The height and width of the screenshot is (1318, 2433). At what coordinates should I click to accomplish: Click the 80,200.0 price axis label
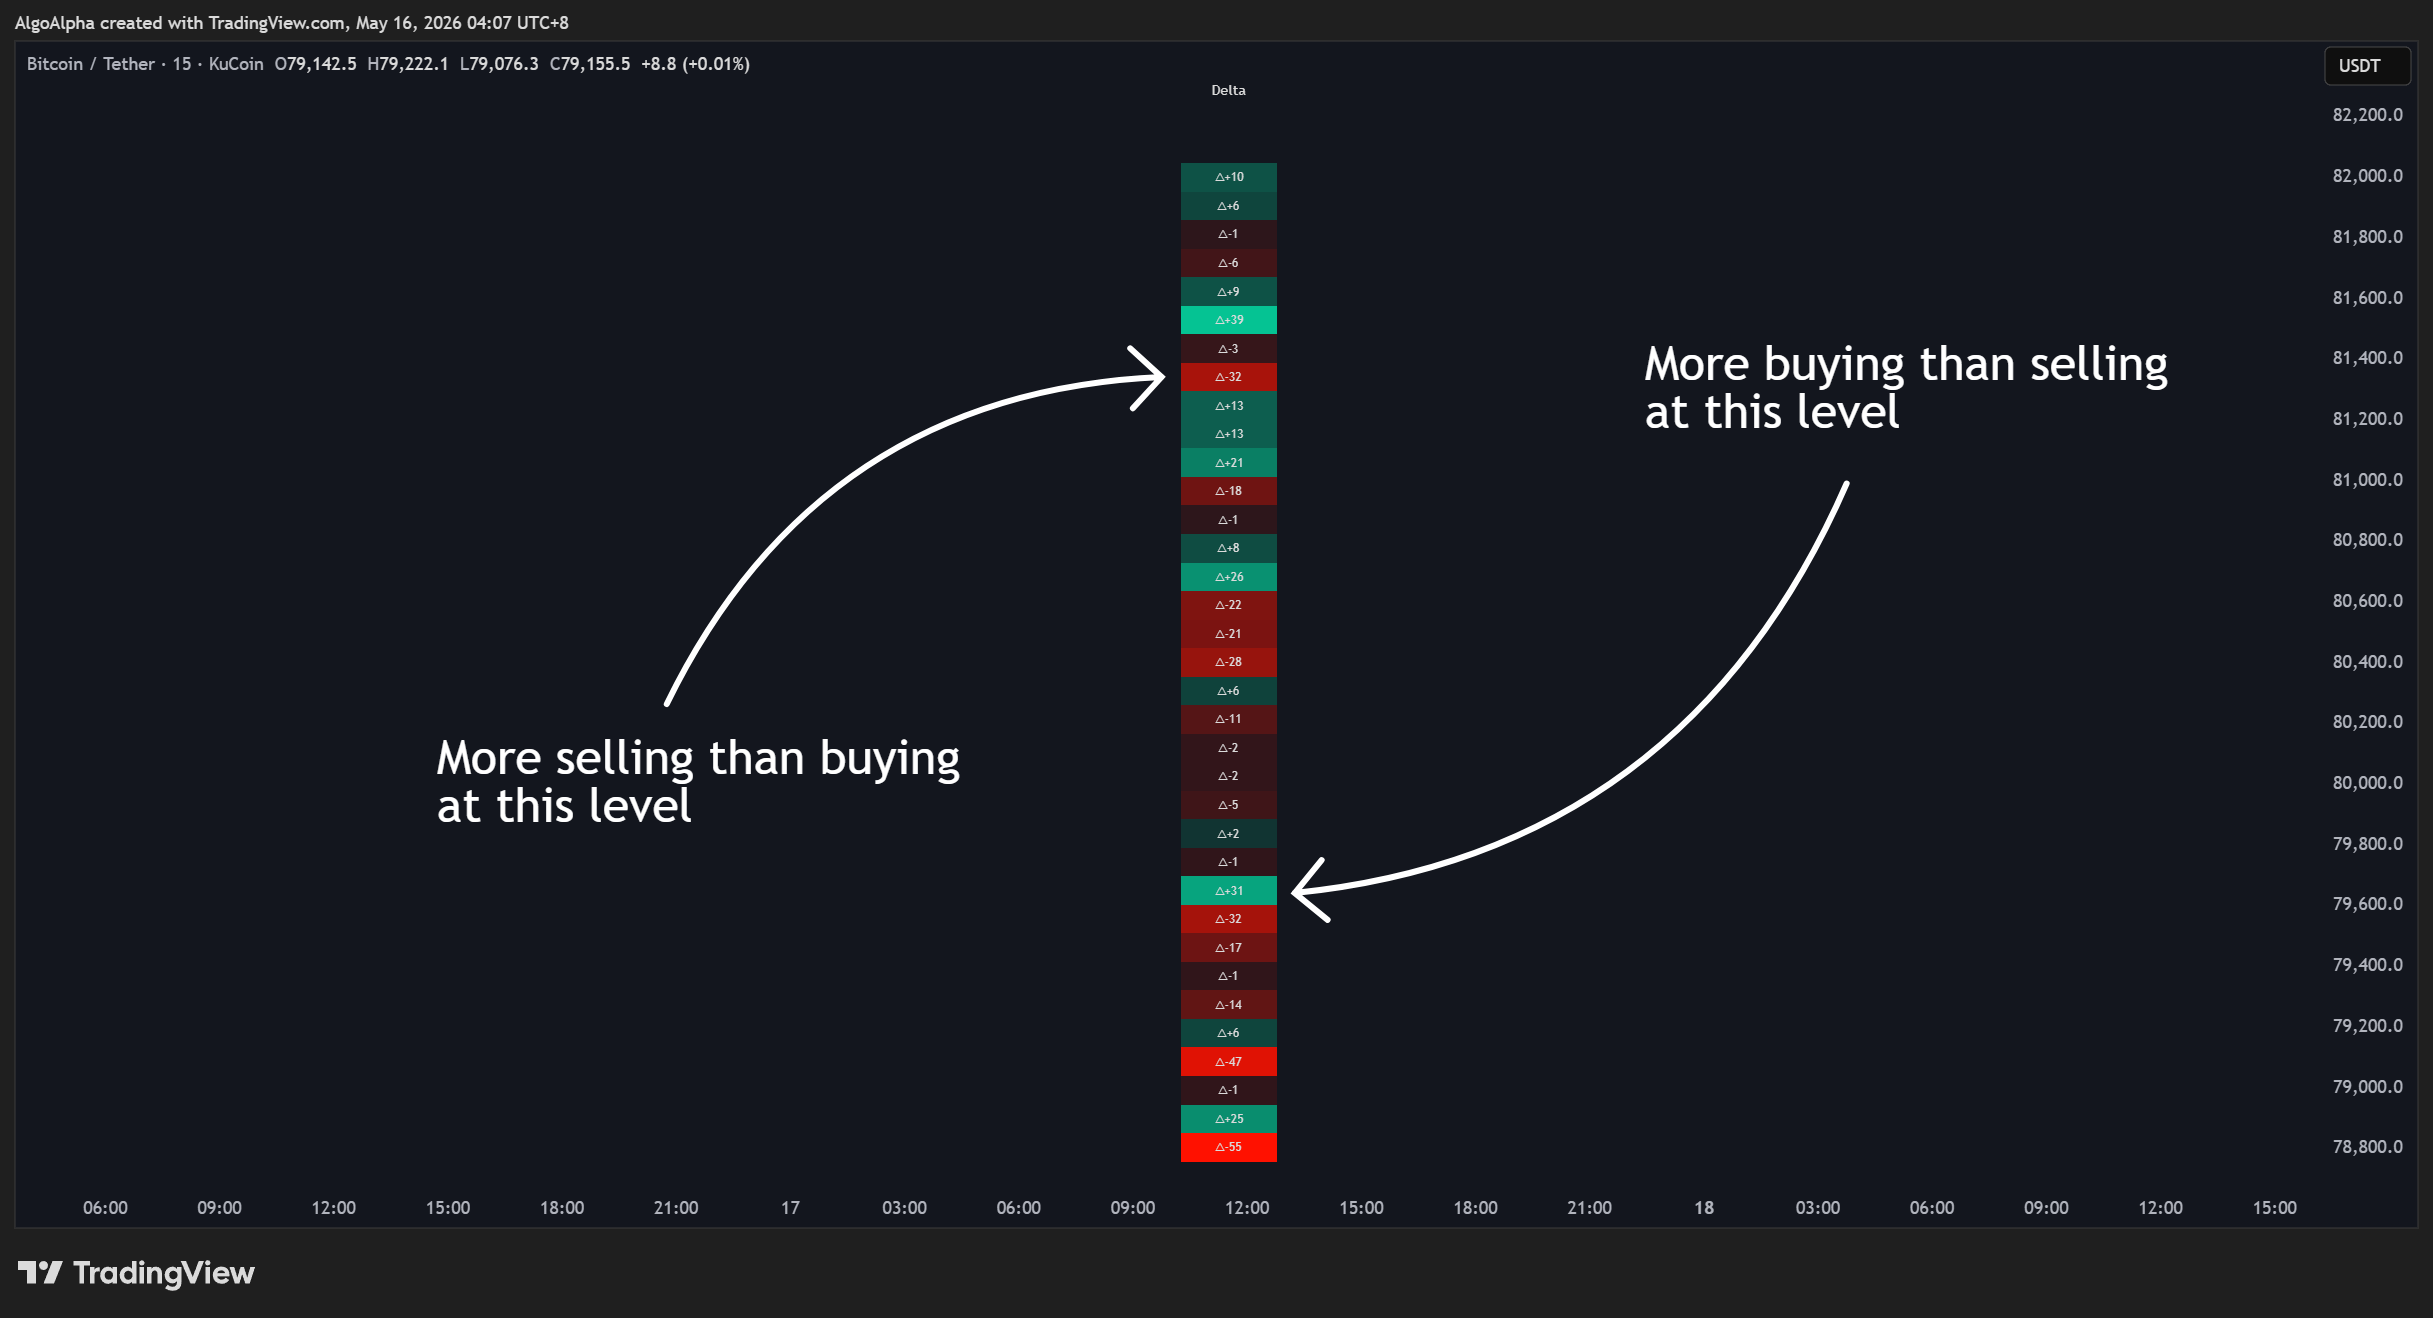(x=2367, y=722)
